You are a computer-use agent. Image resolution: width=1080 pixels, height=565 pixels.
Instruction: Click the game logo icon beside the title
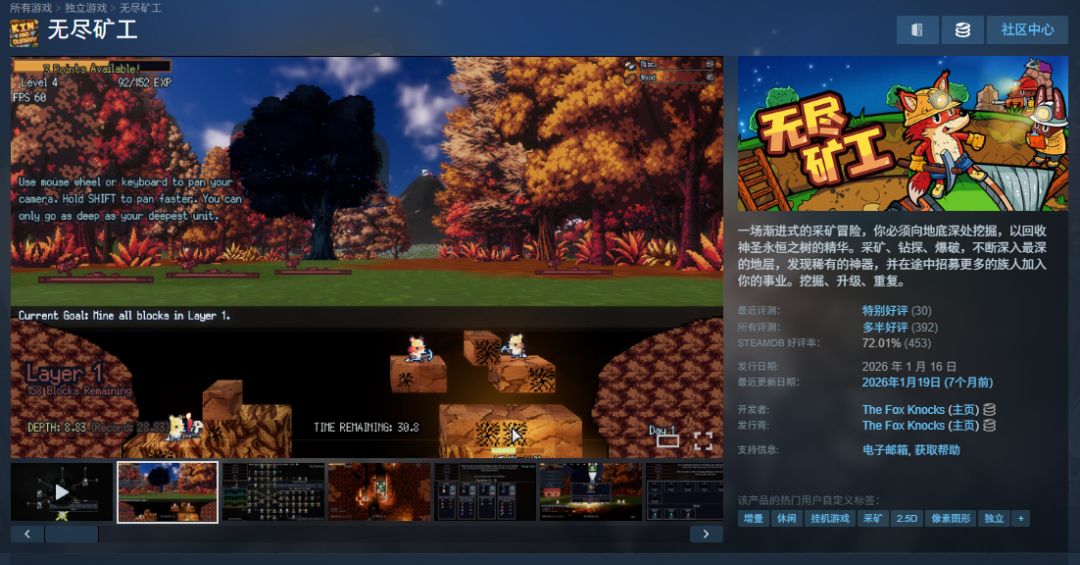pyautogui.click(x=24, y=32)
